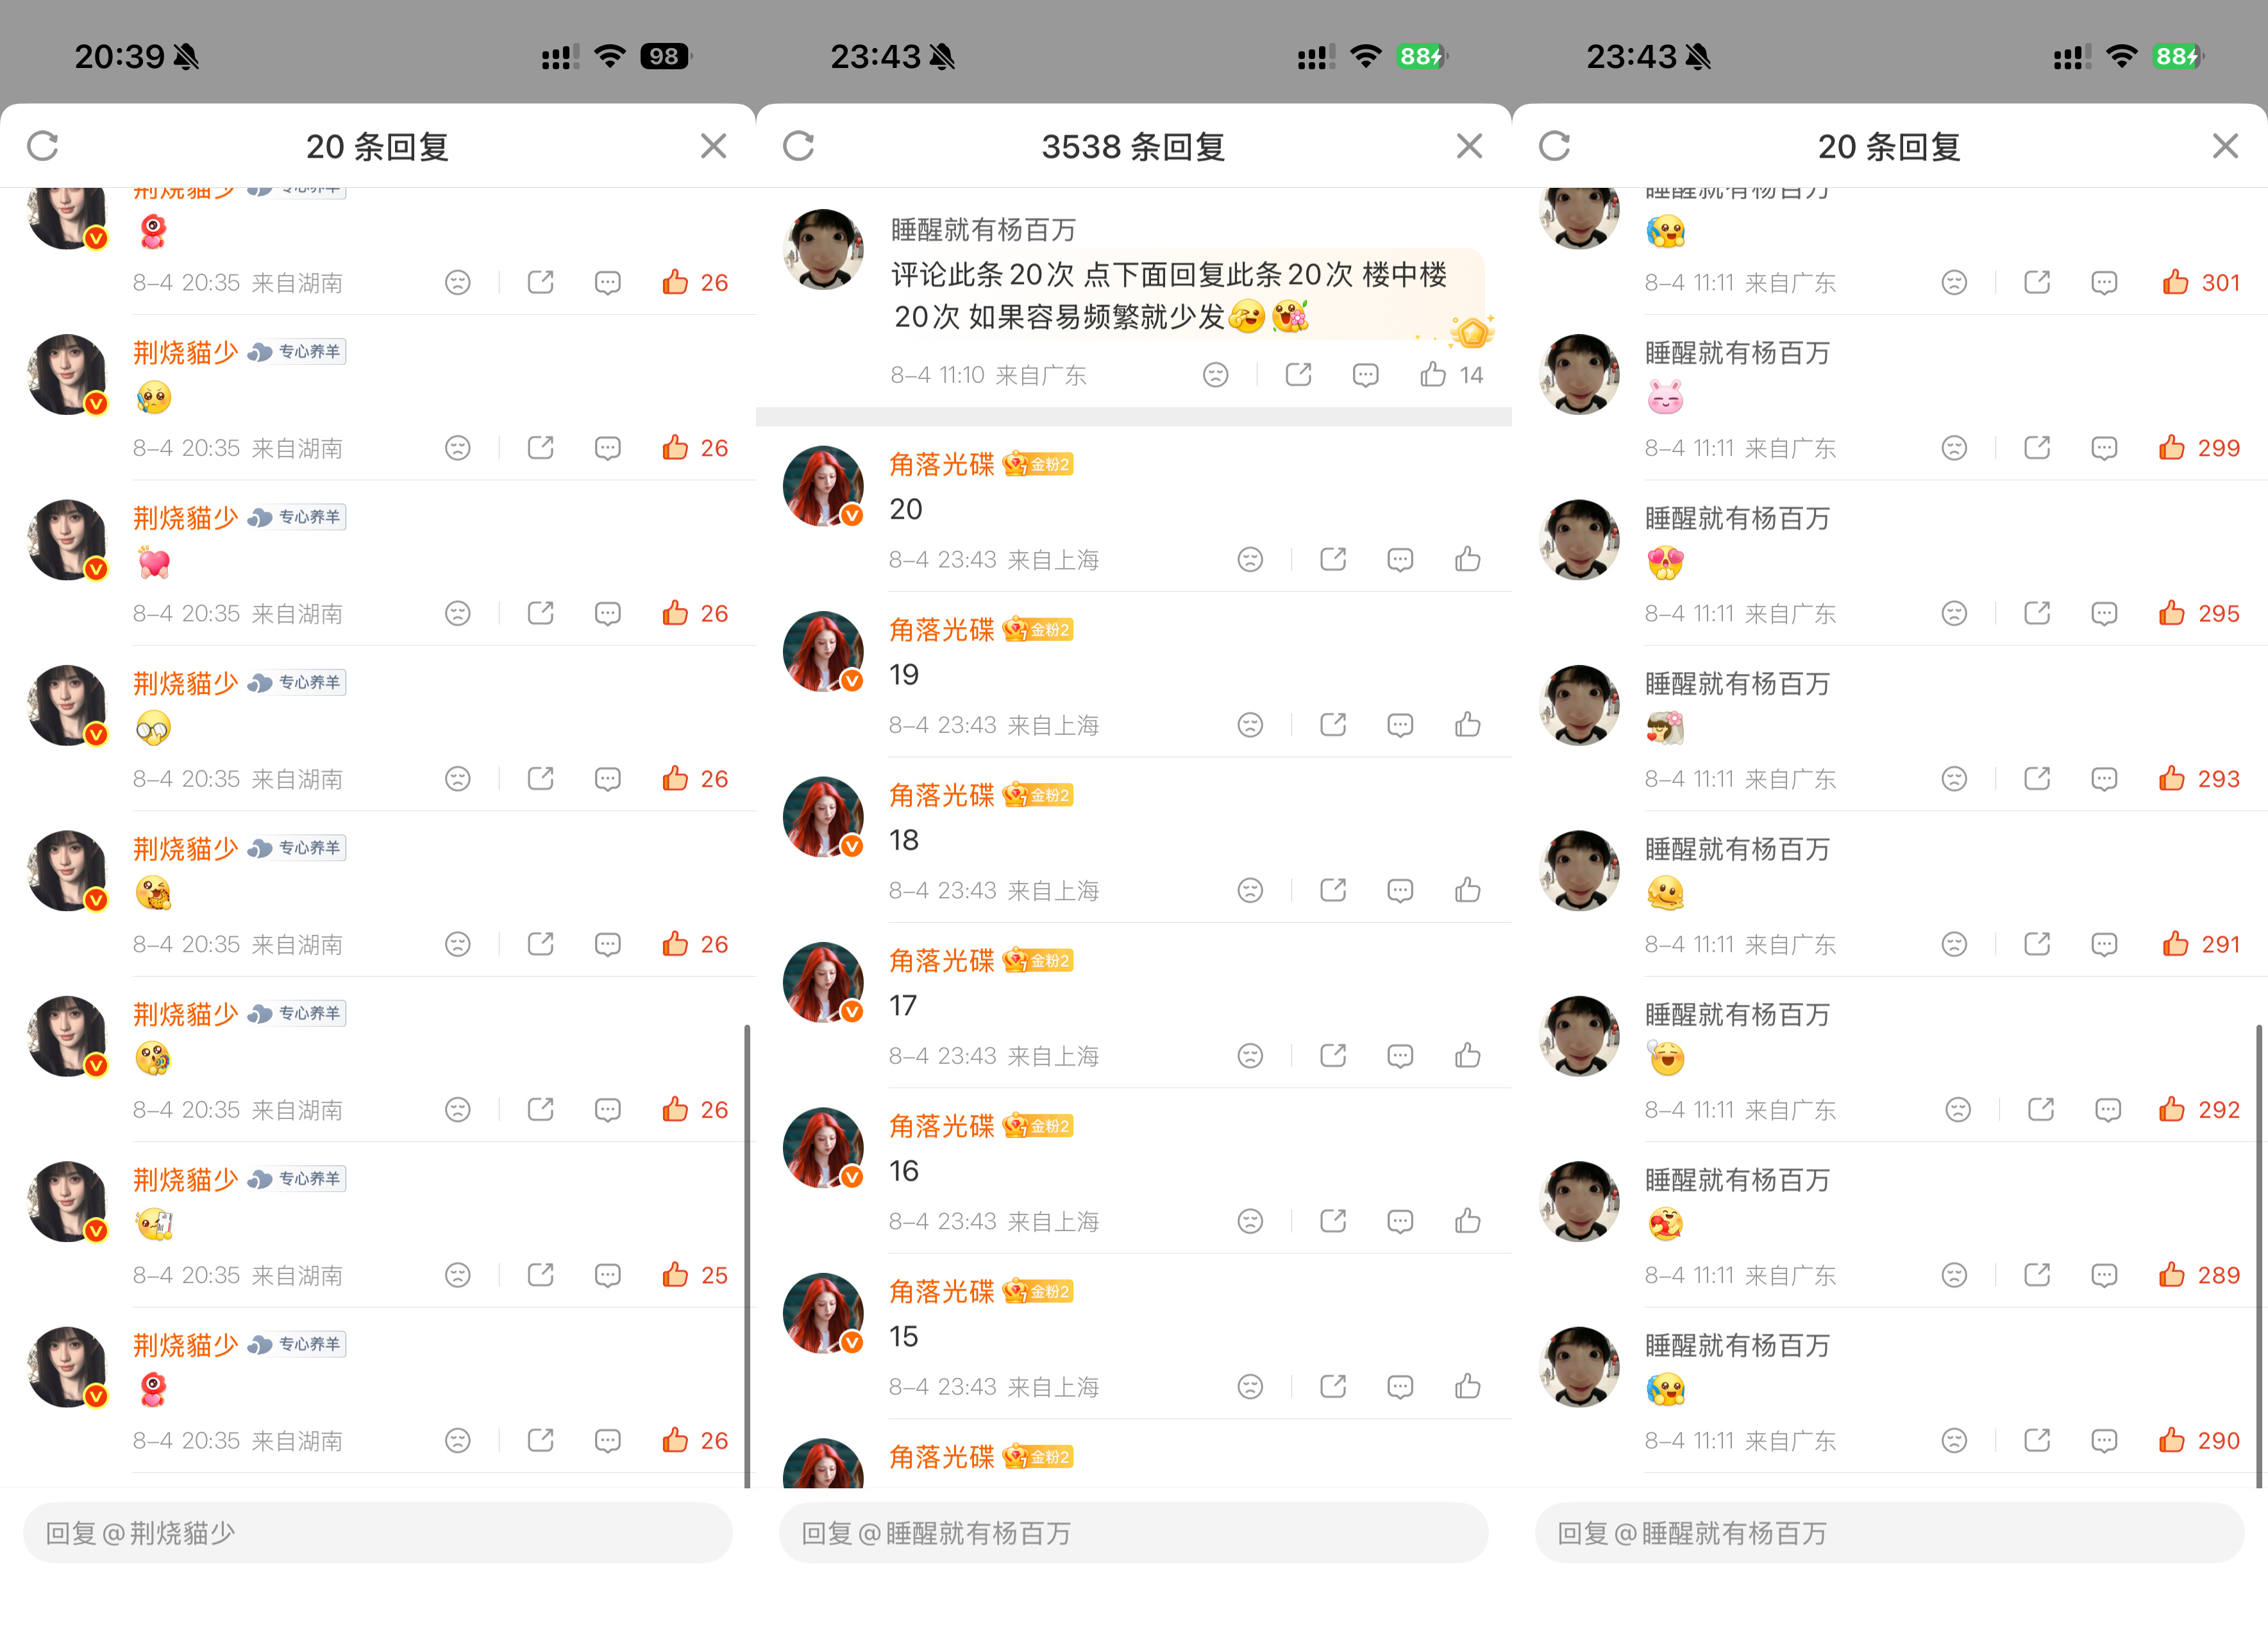The image size is (2268, 1639).
Task: Tap dislike face on 荆烧猫少 25-like reply
Action: point(458,1275)
